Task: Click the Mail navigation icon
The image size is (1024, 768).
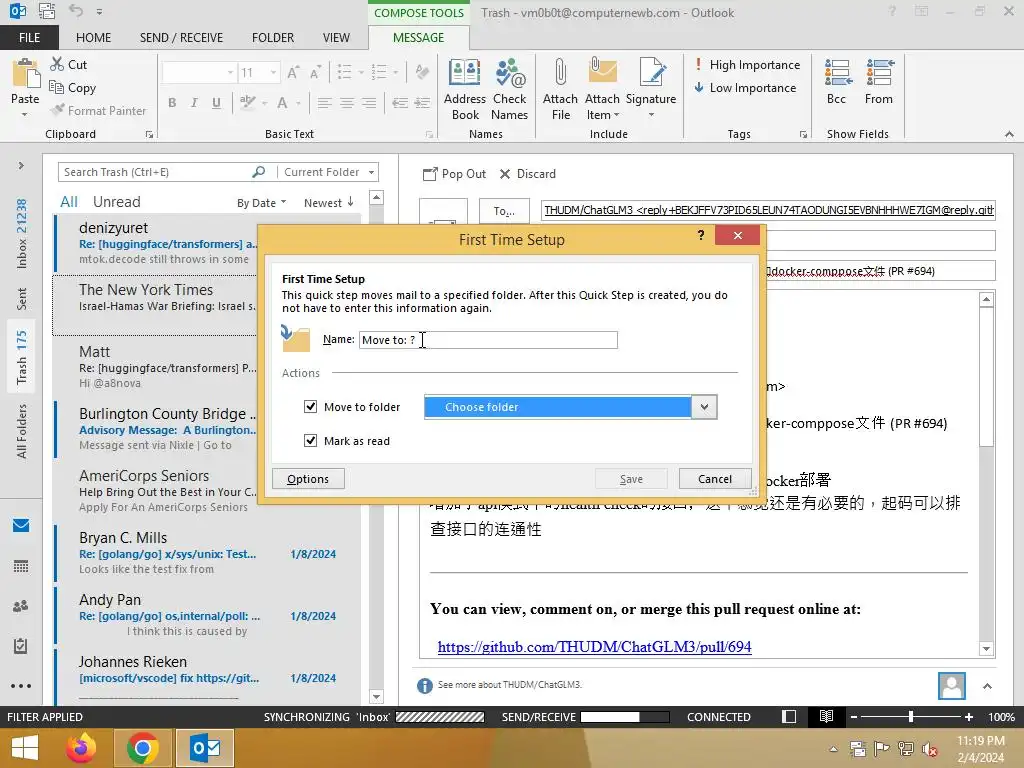Action: click(21, 525)
